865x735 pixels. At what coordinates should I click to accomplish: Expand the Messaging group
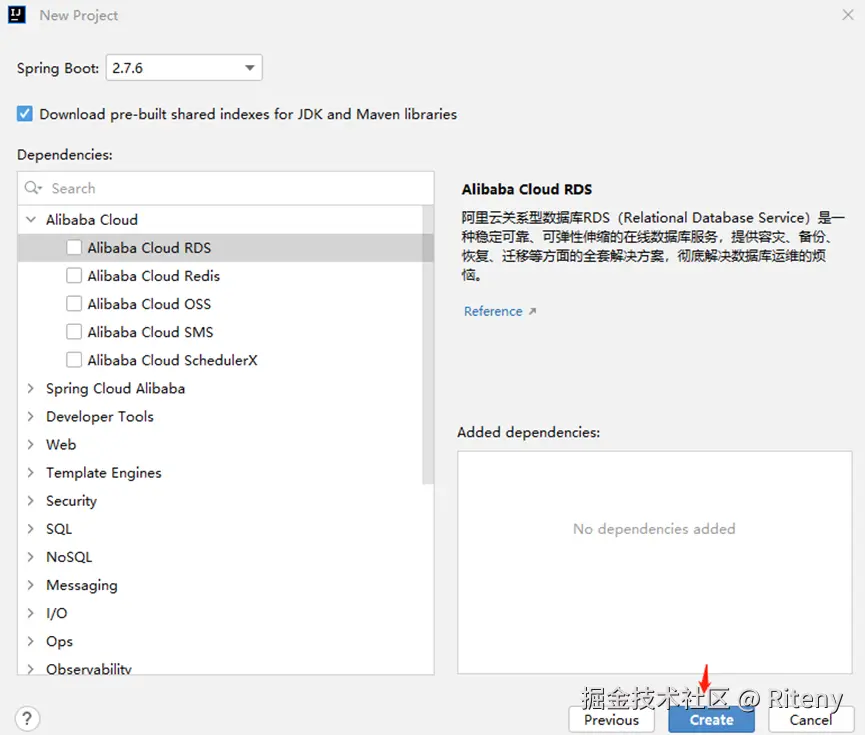(x=31, y=585)
